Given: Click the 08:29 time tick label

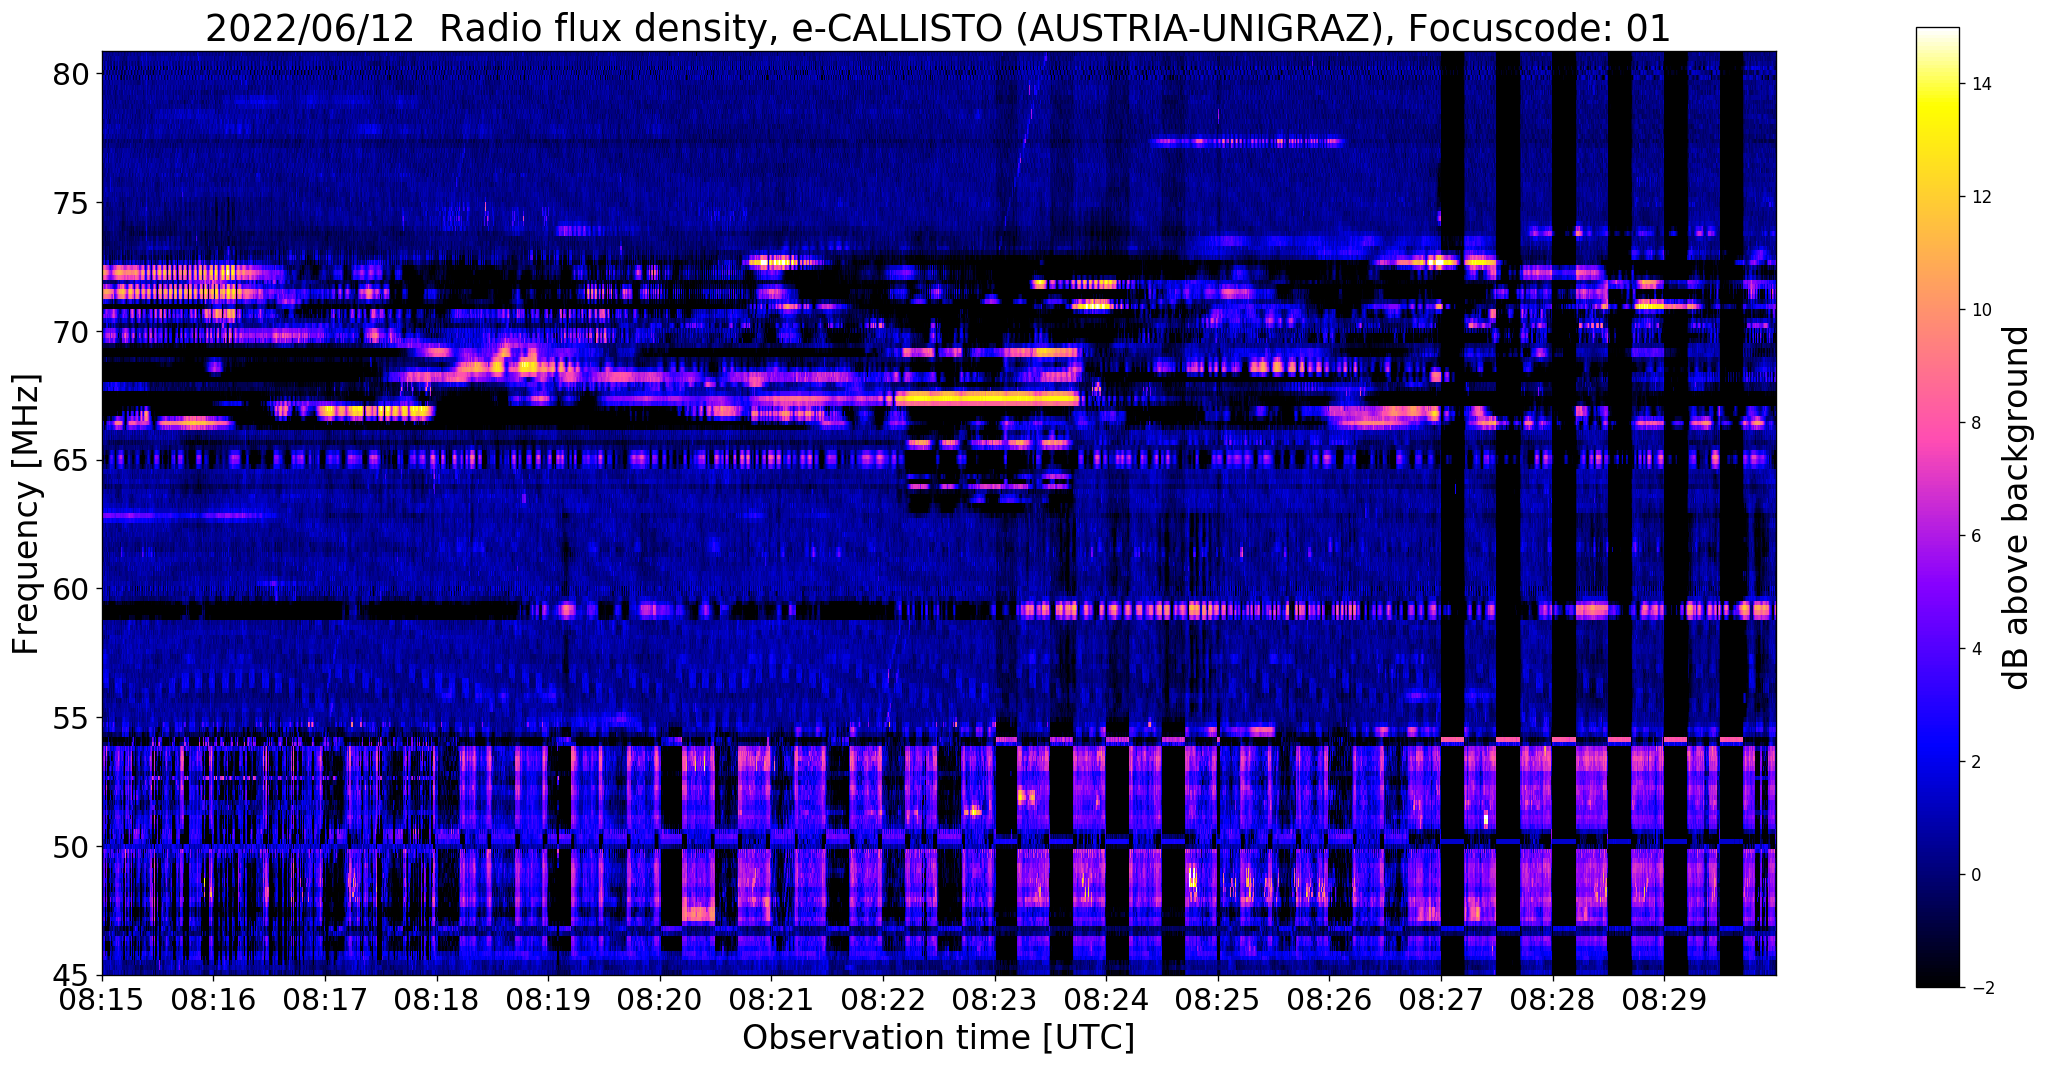Looking at the screenshot, I should click(1664, 999).
